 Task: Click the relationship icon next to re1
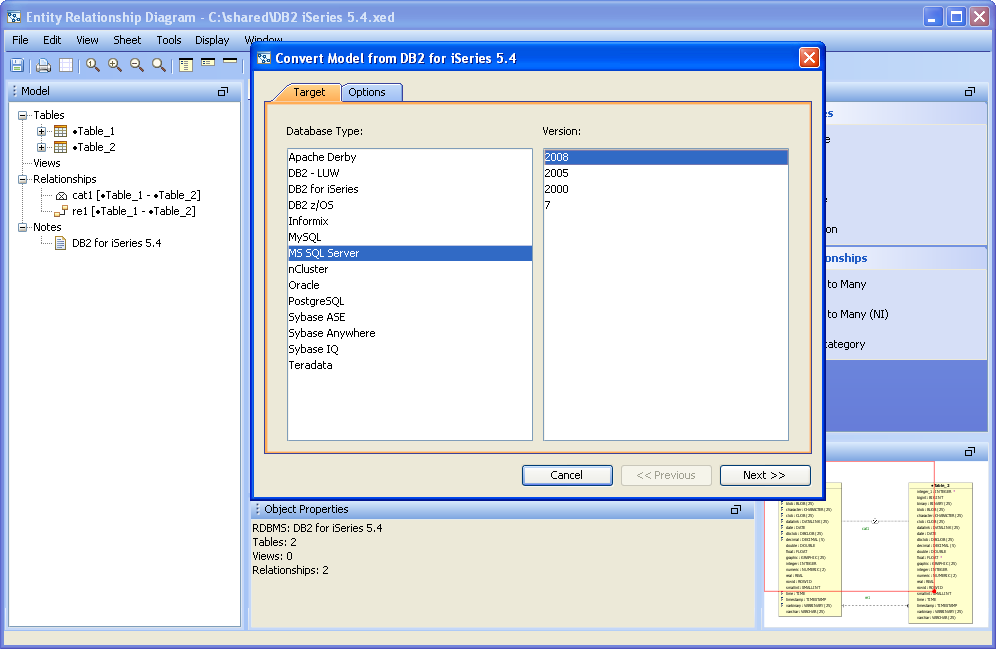pos(61,211)
